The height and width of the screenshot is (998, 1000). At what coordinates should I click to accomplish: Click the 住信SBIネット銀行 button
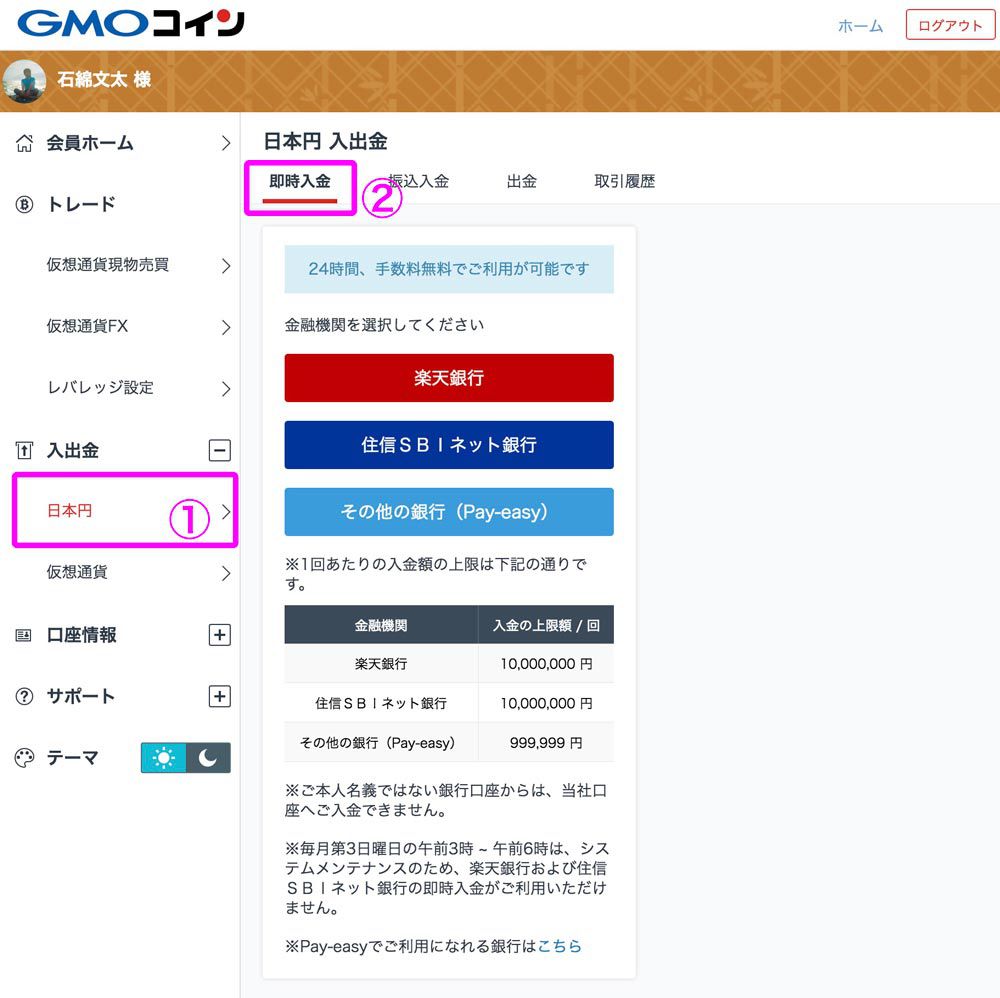pyautogui.click(x=449, y=445)
